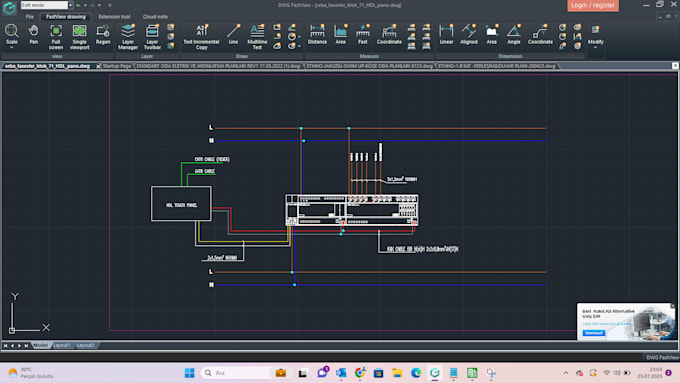This screenshot has height=383, width=680.
Task: Select the Multiline Text tool
Action: (x=257, y=37)
